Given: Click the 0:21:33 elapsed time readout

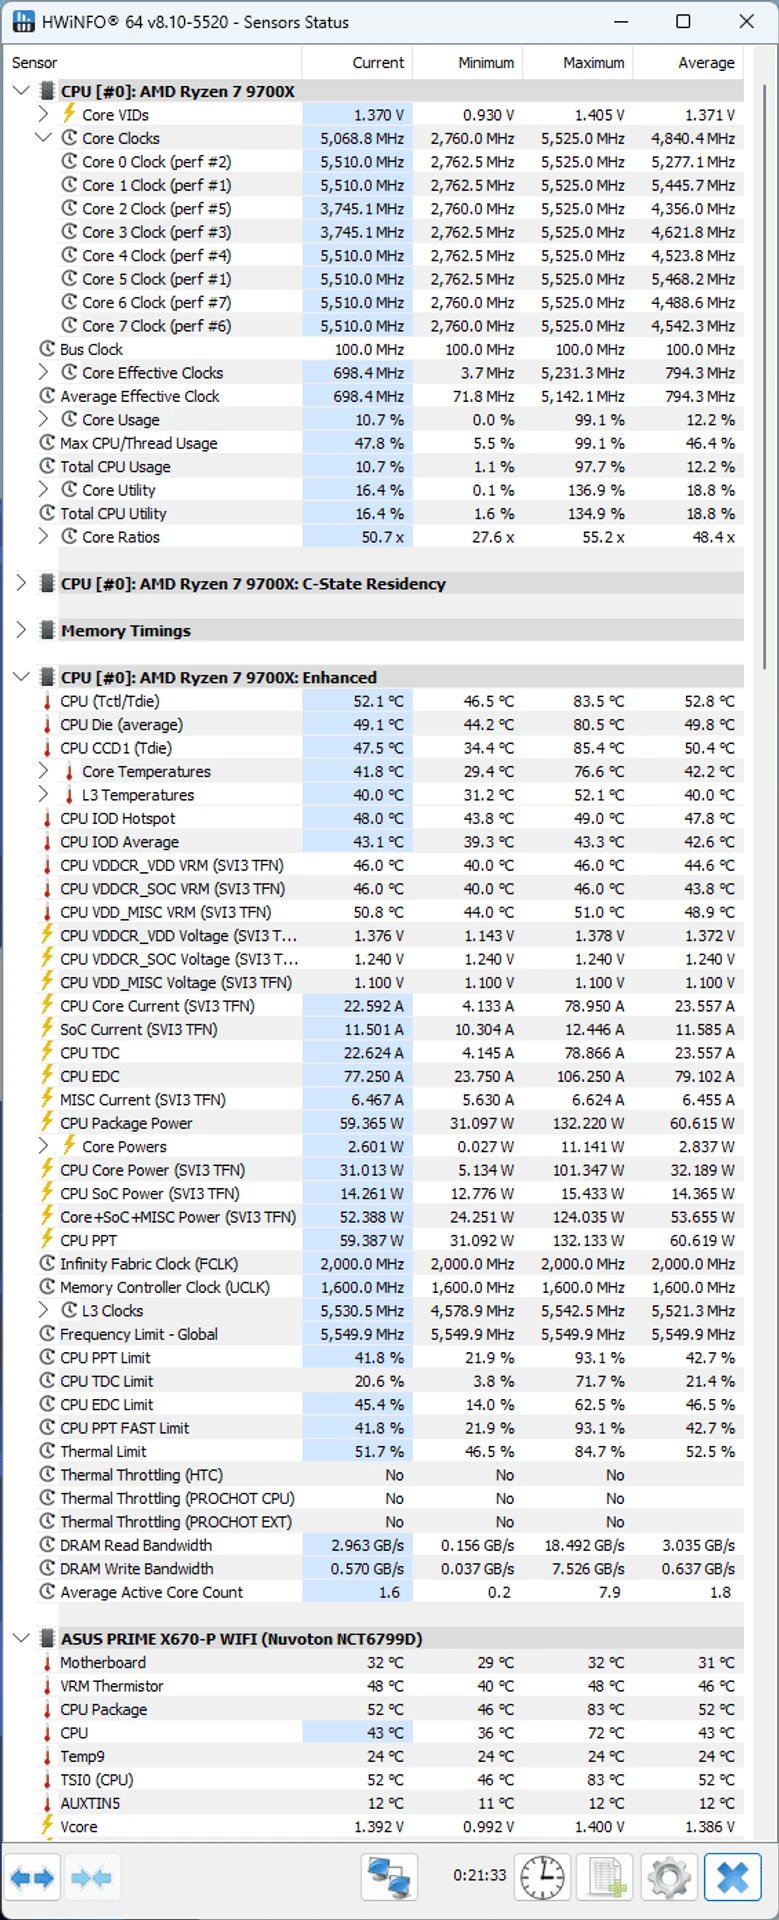Looking at the screenshot, I should tap(480, 1876).
